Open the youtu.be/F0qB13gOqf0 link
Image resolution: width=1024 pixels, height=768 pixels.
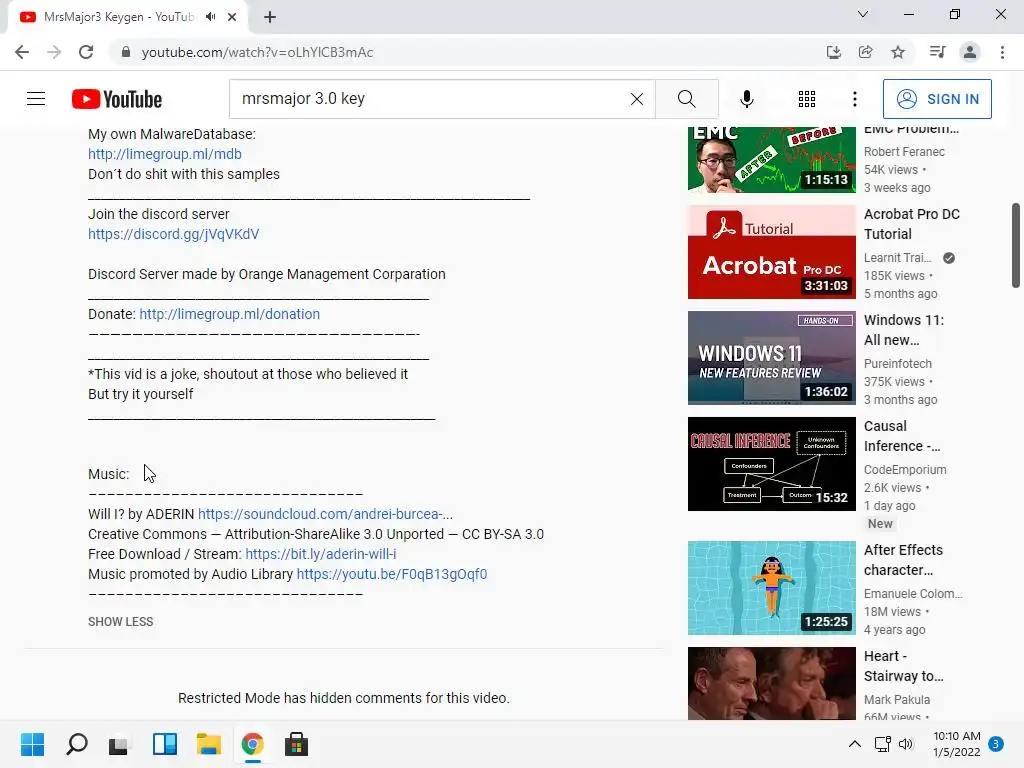pos(392,574)
